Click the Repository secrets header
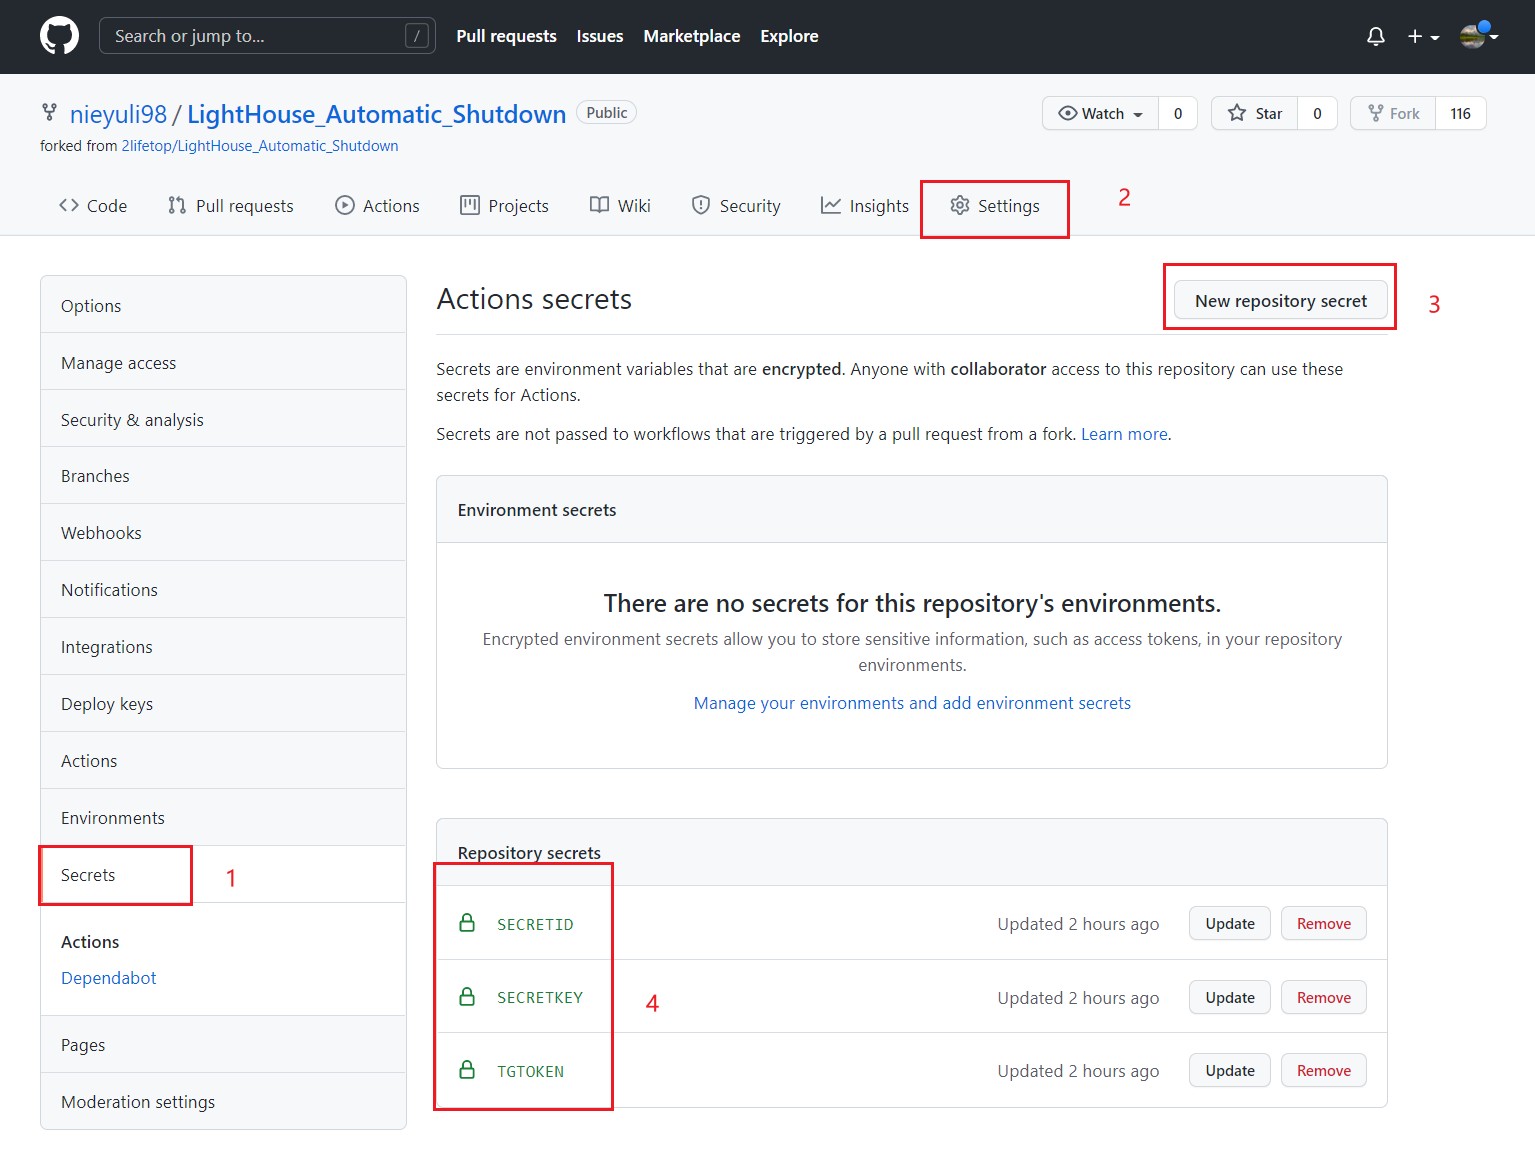 [529, 853]
